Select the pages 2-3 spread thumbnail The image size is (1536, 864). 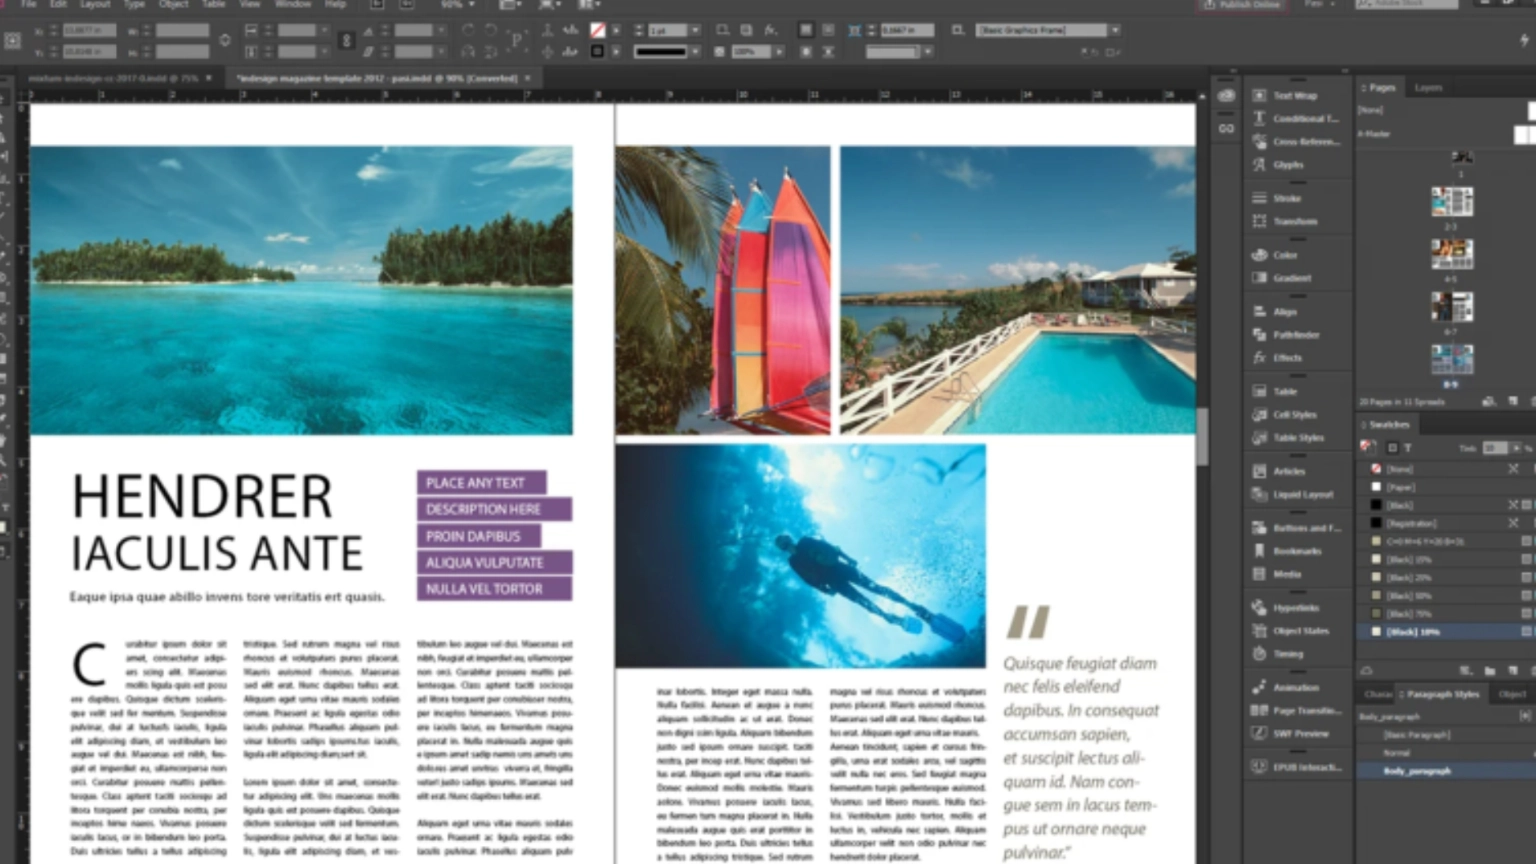(x=1451, y=203)
